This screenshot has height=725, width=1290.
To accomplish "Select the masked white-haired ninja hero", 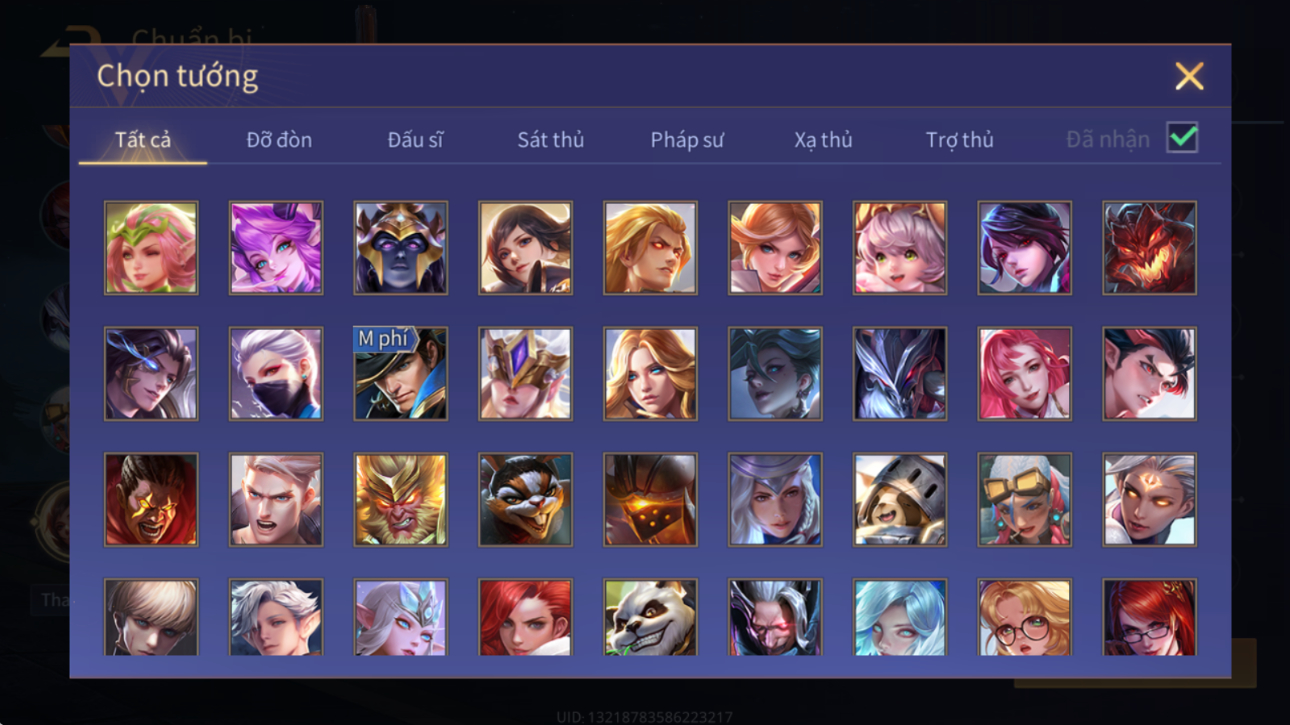I will click(276, 374).
